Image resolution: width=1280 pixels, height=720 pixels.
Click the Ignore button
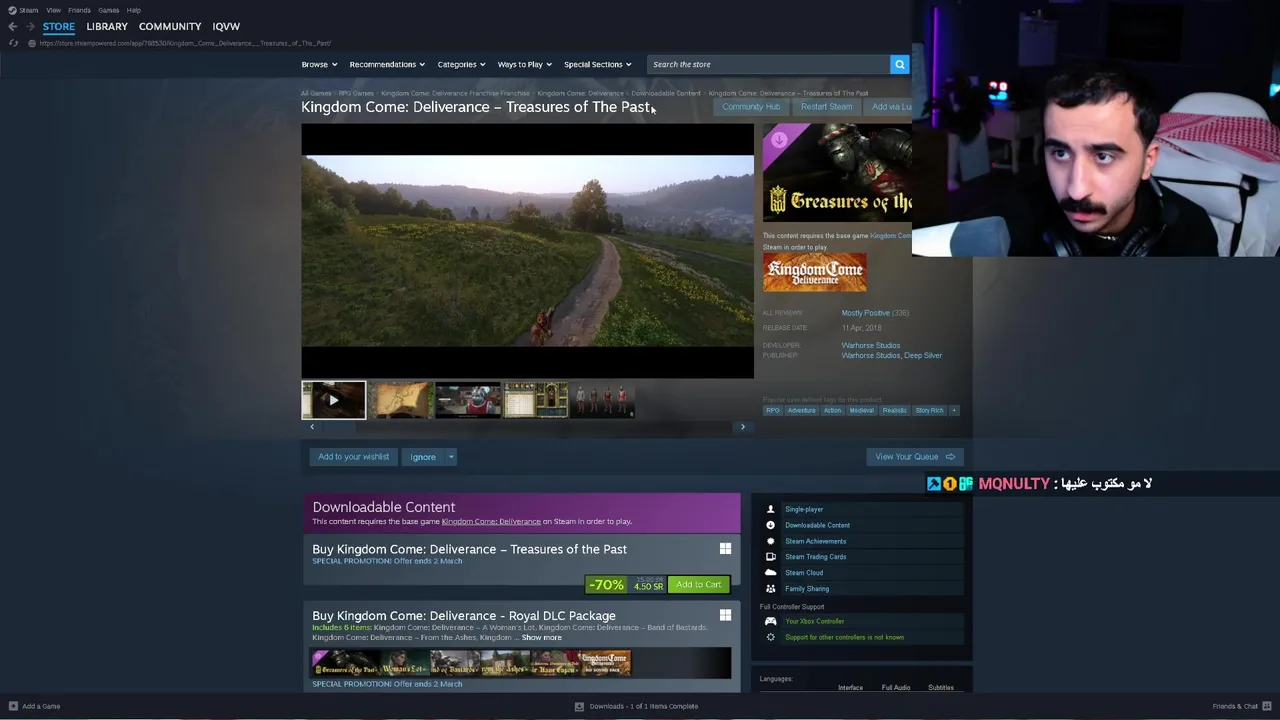pos(423,457)
